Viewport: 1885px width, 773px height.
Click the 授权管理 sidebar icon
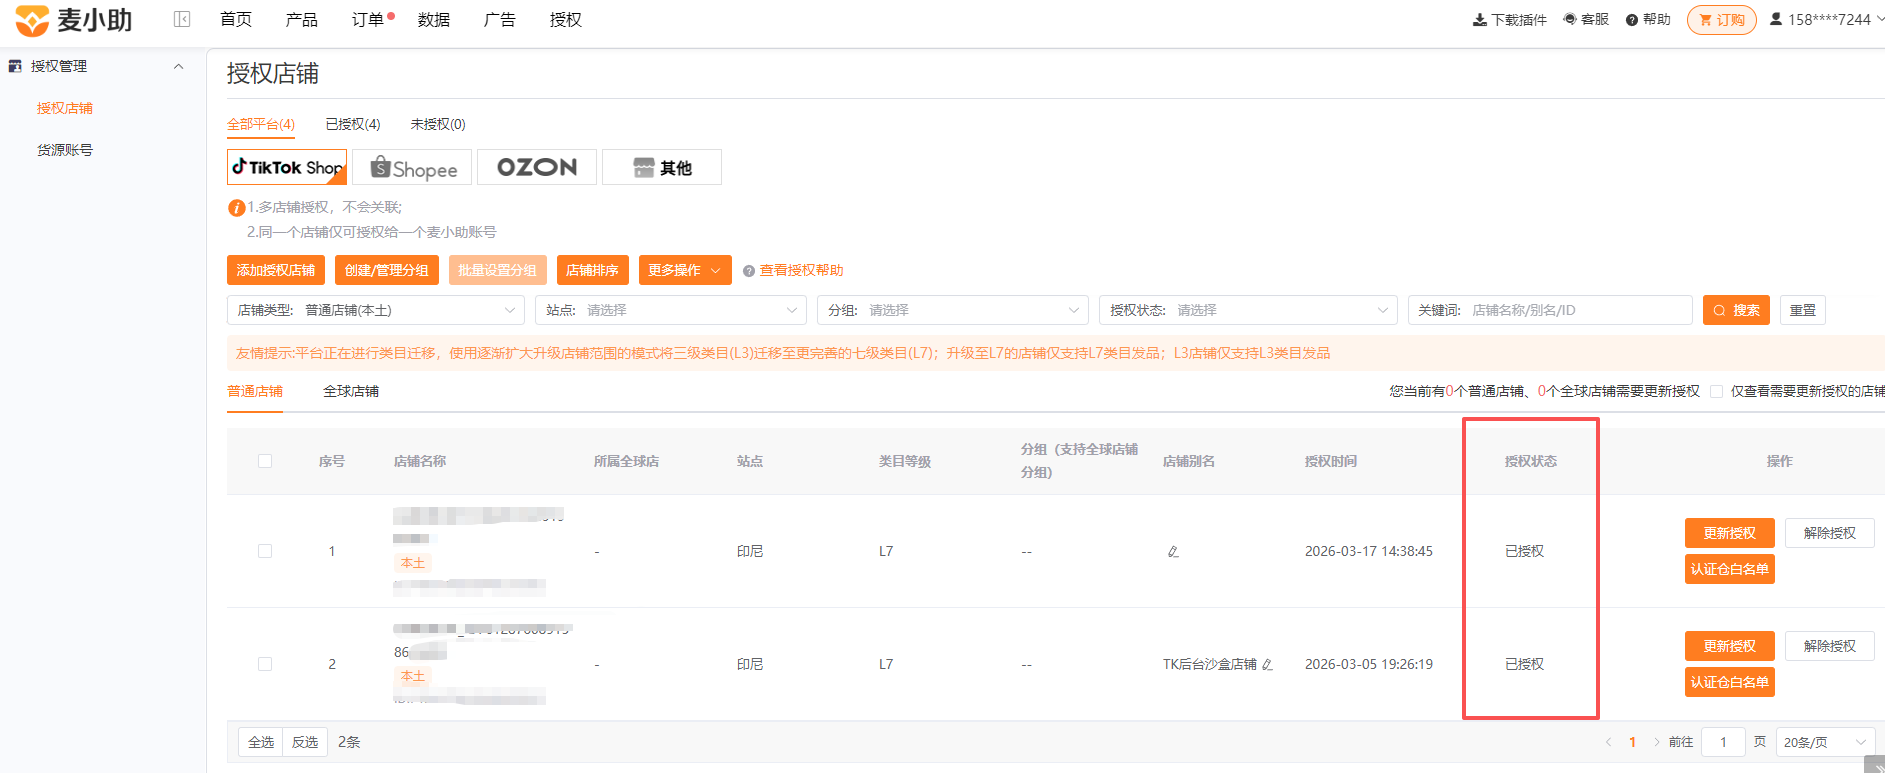[x=15, y=66]
